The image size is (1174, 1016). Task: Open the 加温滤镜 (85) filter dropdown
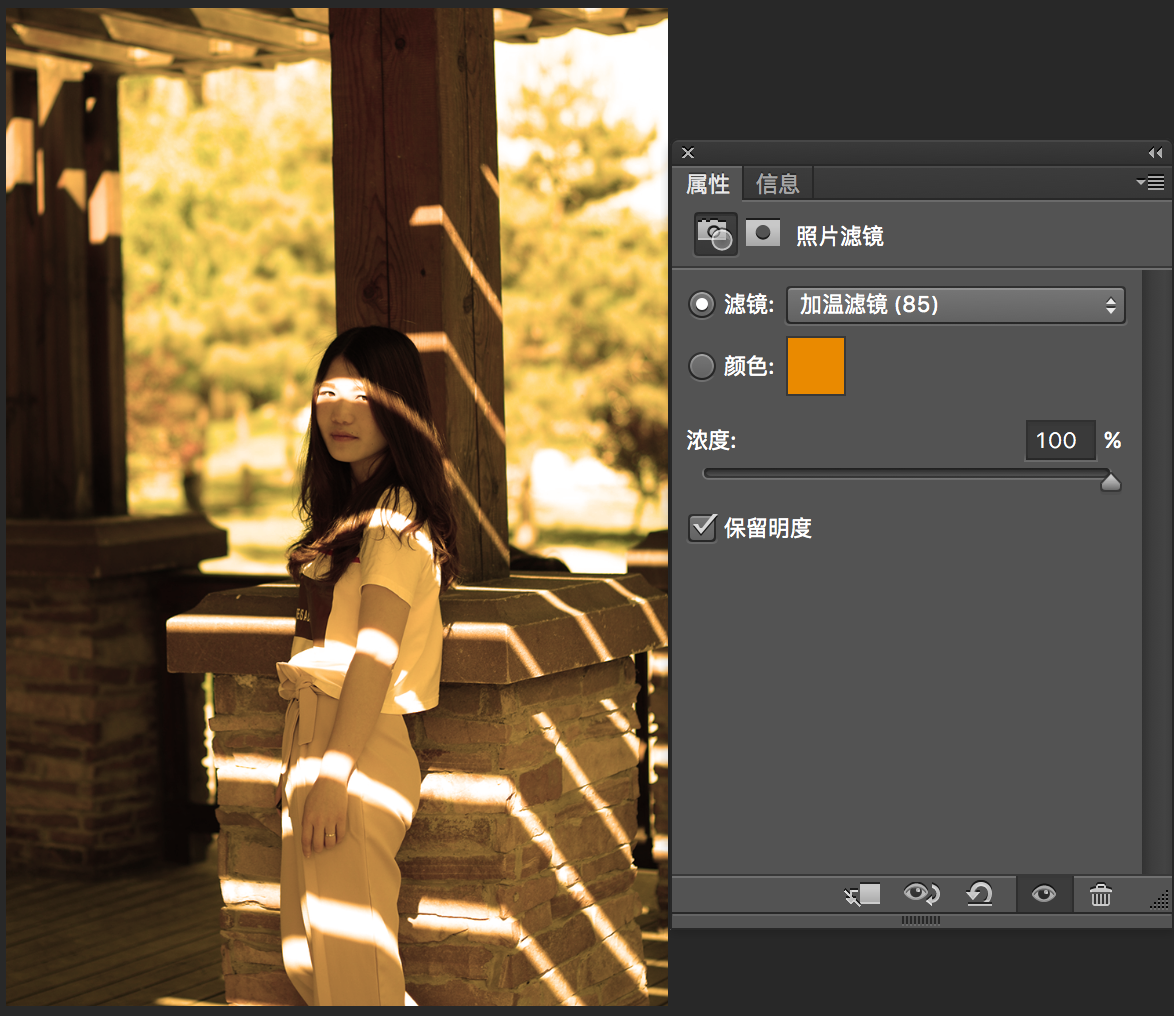click(955, 305)
